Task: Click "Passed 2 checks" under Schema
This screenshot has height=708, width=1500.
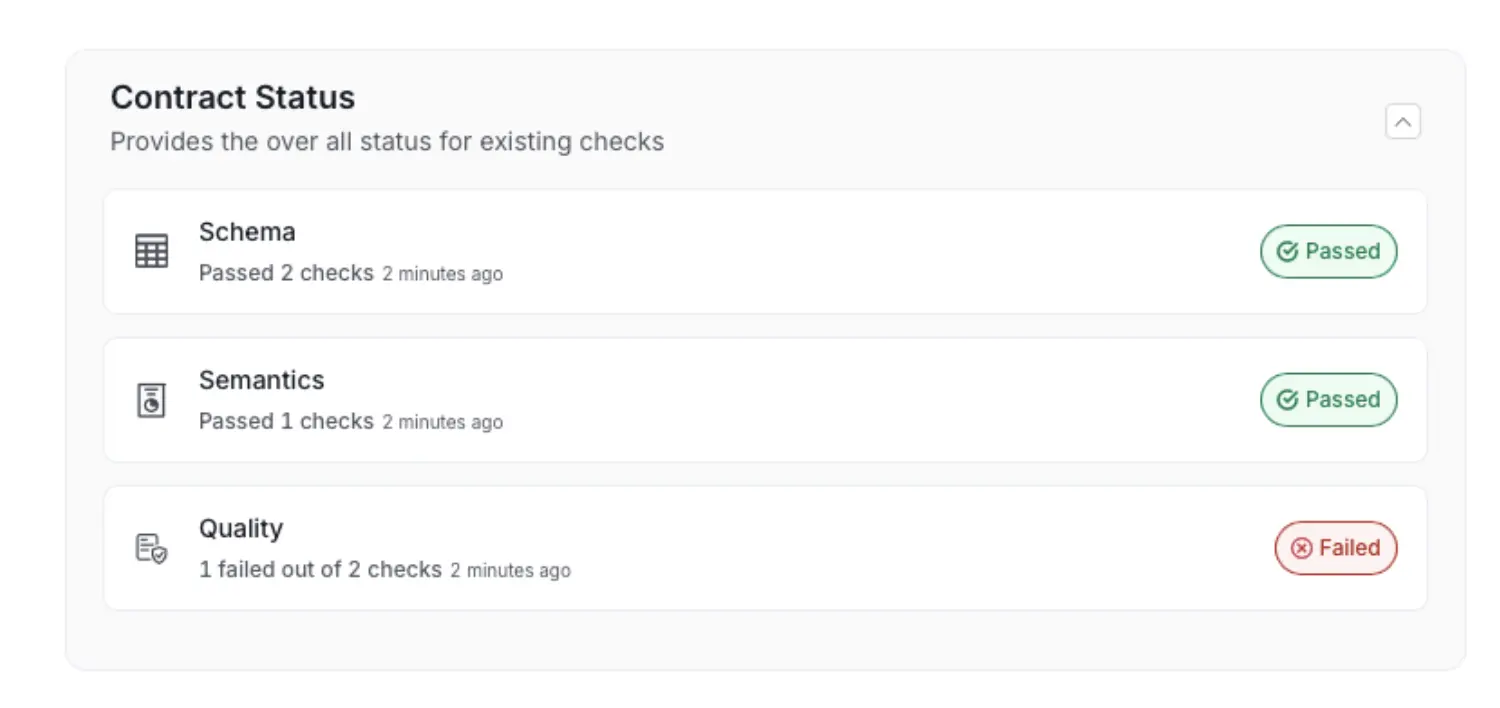Action: click(x=286, y=273)
